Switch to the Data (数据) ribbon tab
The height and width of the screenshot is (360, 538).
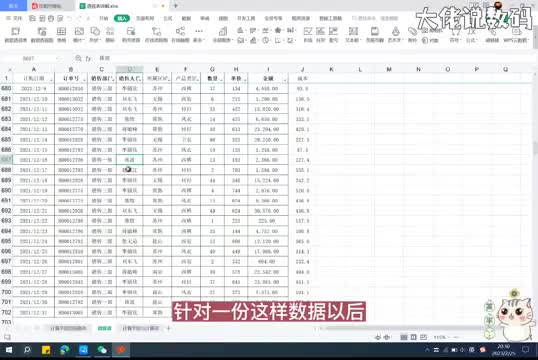click(186, 18)
